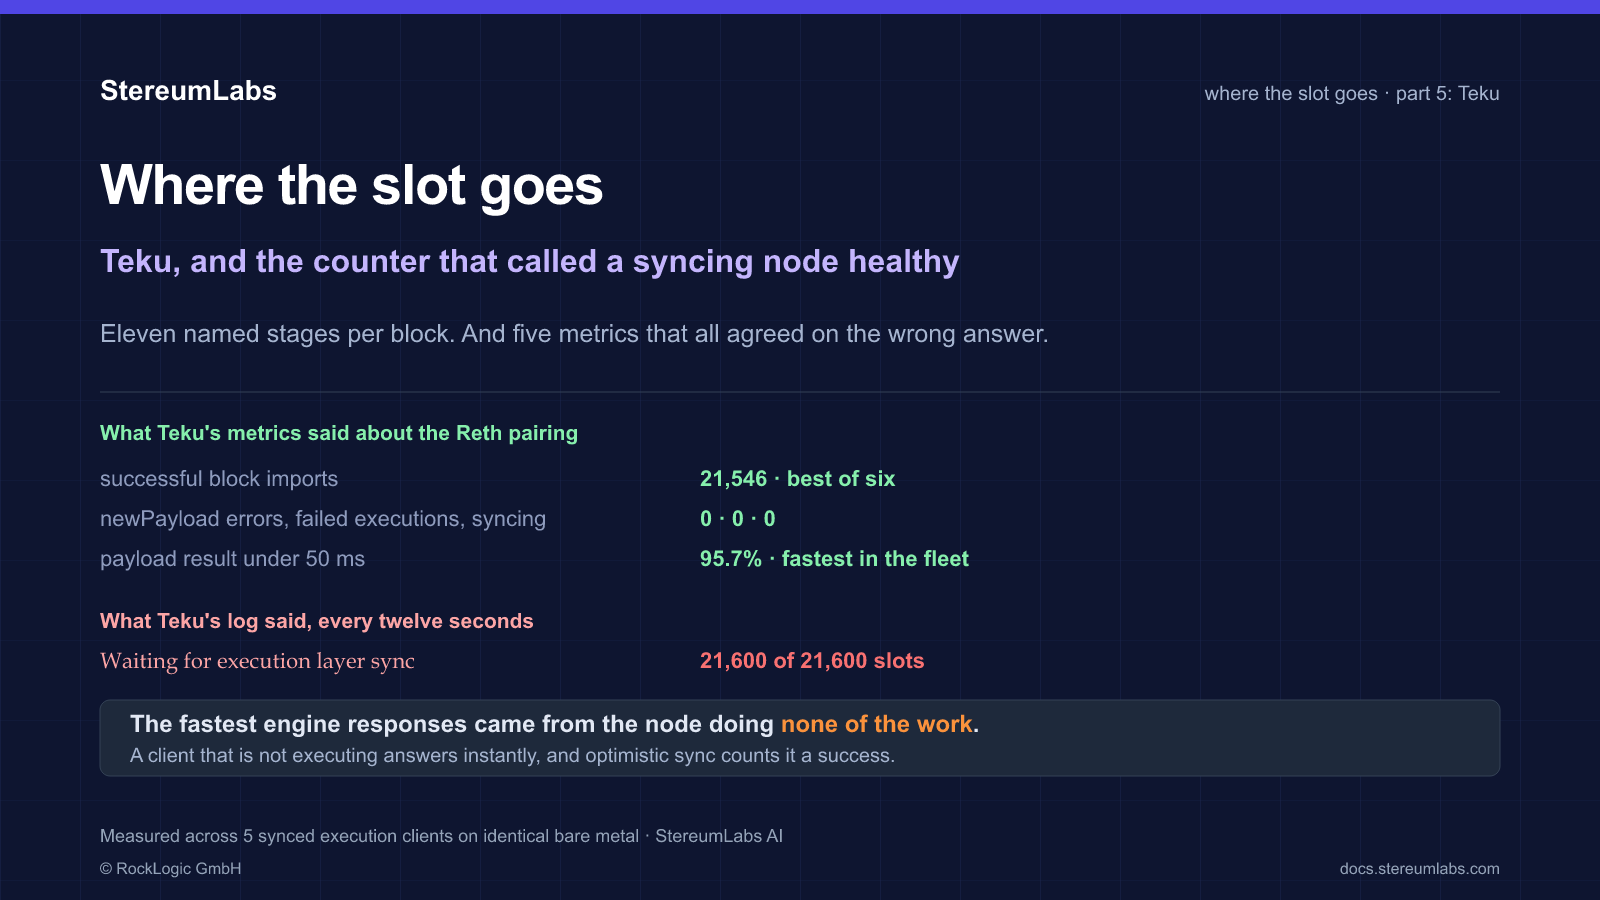Click the '95.7% · fastest in the fleet' value
Viewport: 1600px width, 900px height.
click(834, 559)
